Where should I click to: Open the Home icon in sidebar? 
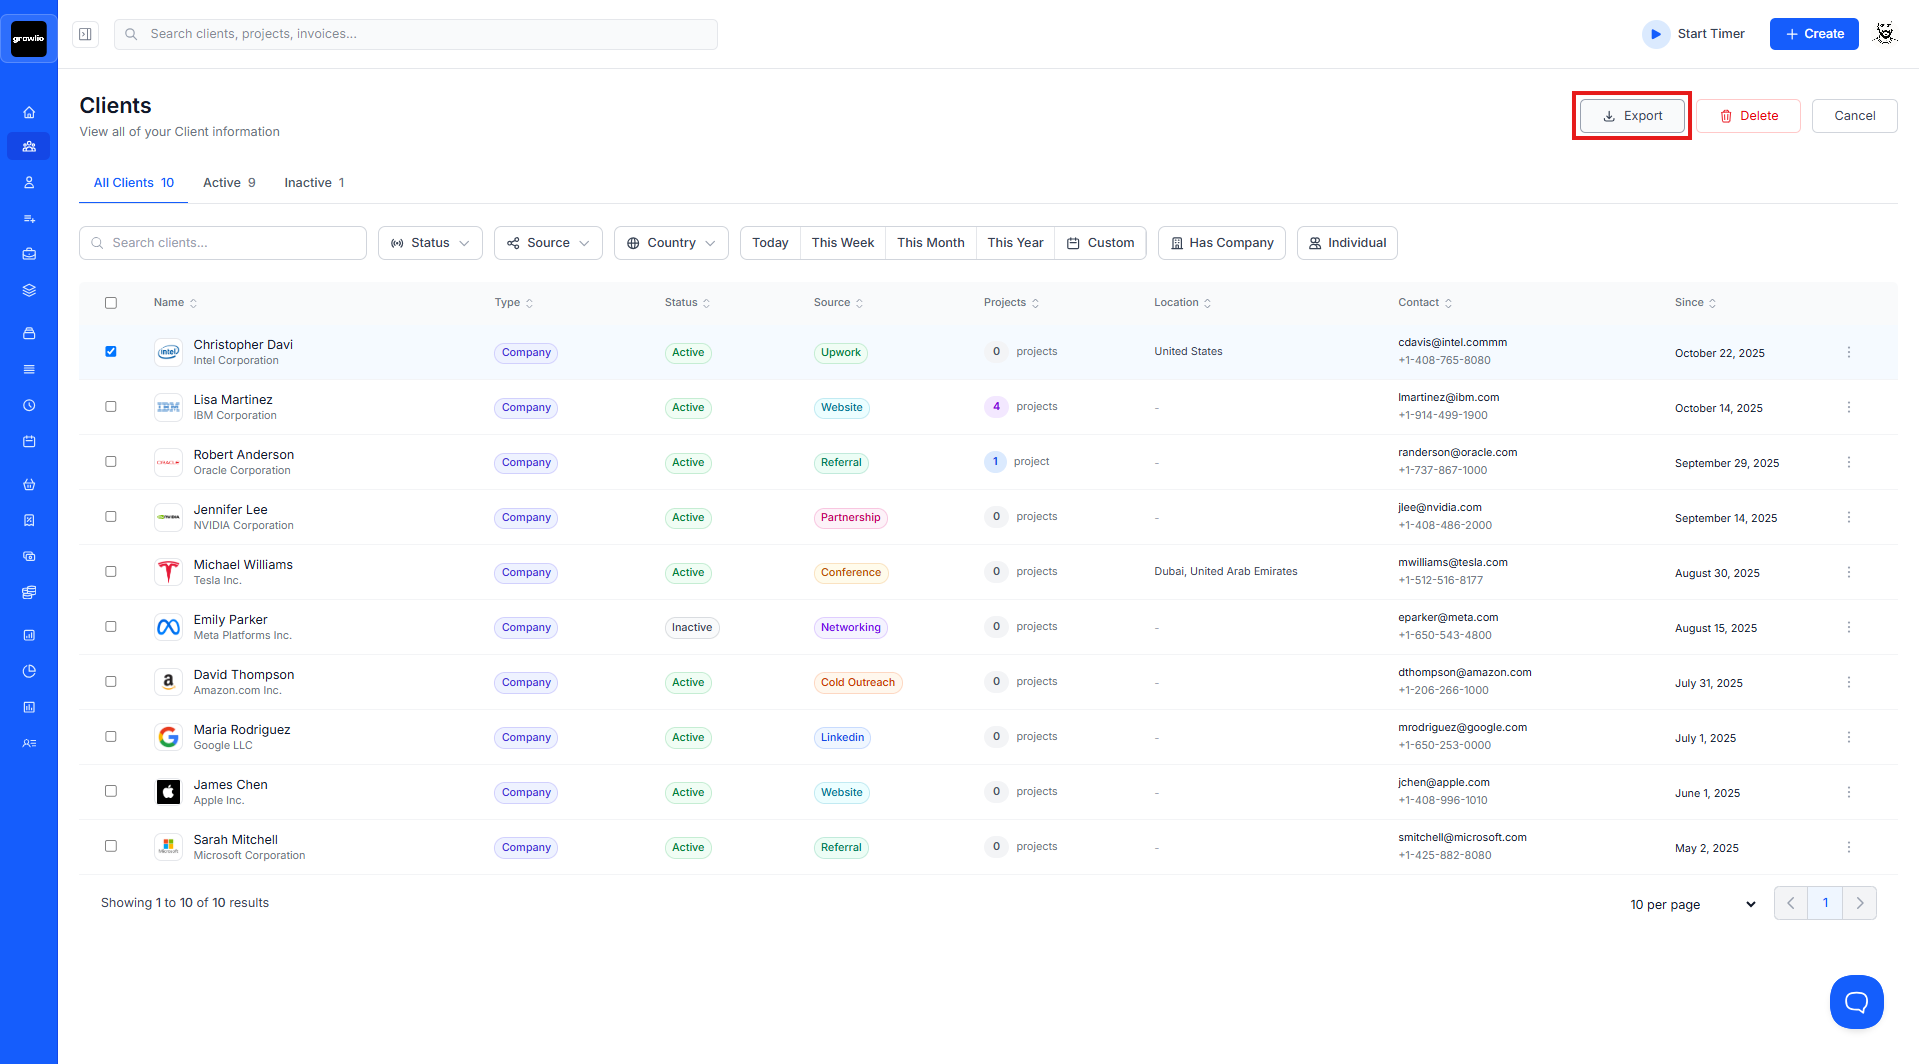(29, 112)
